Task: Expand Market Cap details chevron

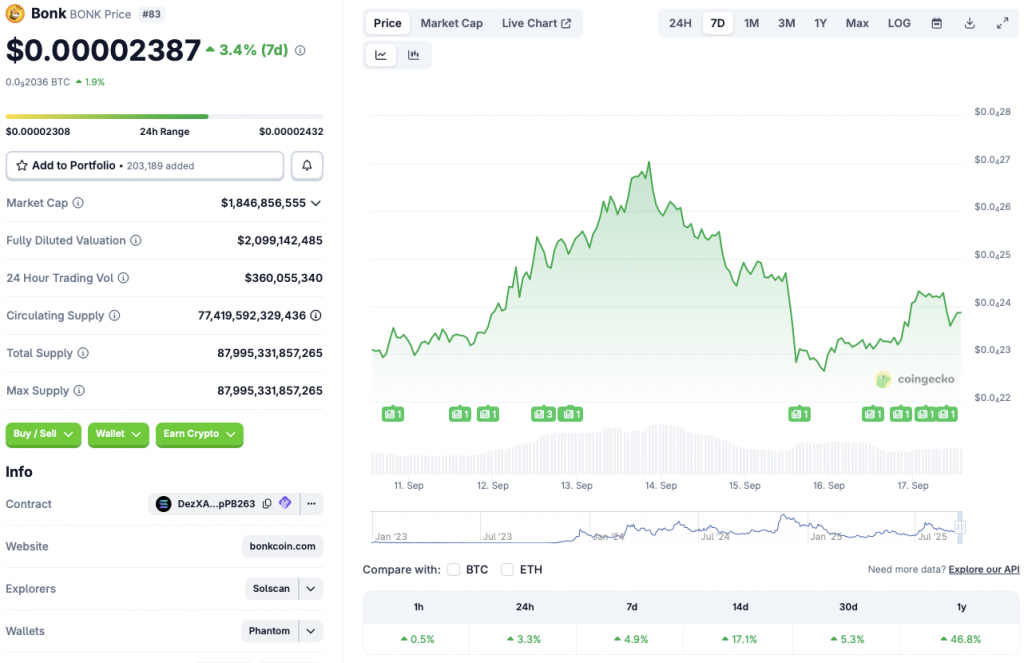Action: pos(316,203)
